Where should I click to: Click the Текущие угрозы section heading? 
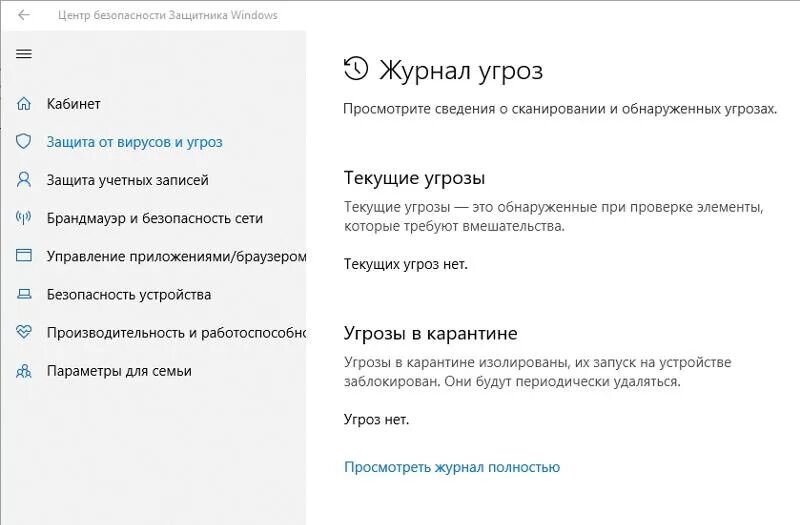(414, 178)
